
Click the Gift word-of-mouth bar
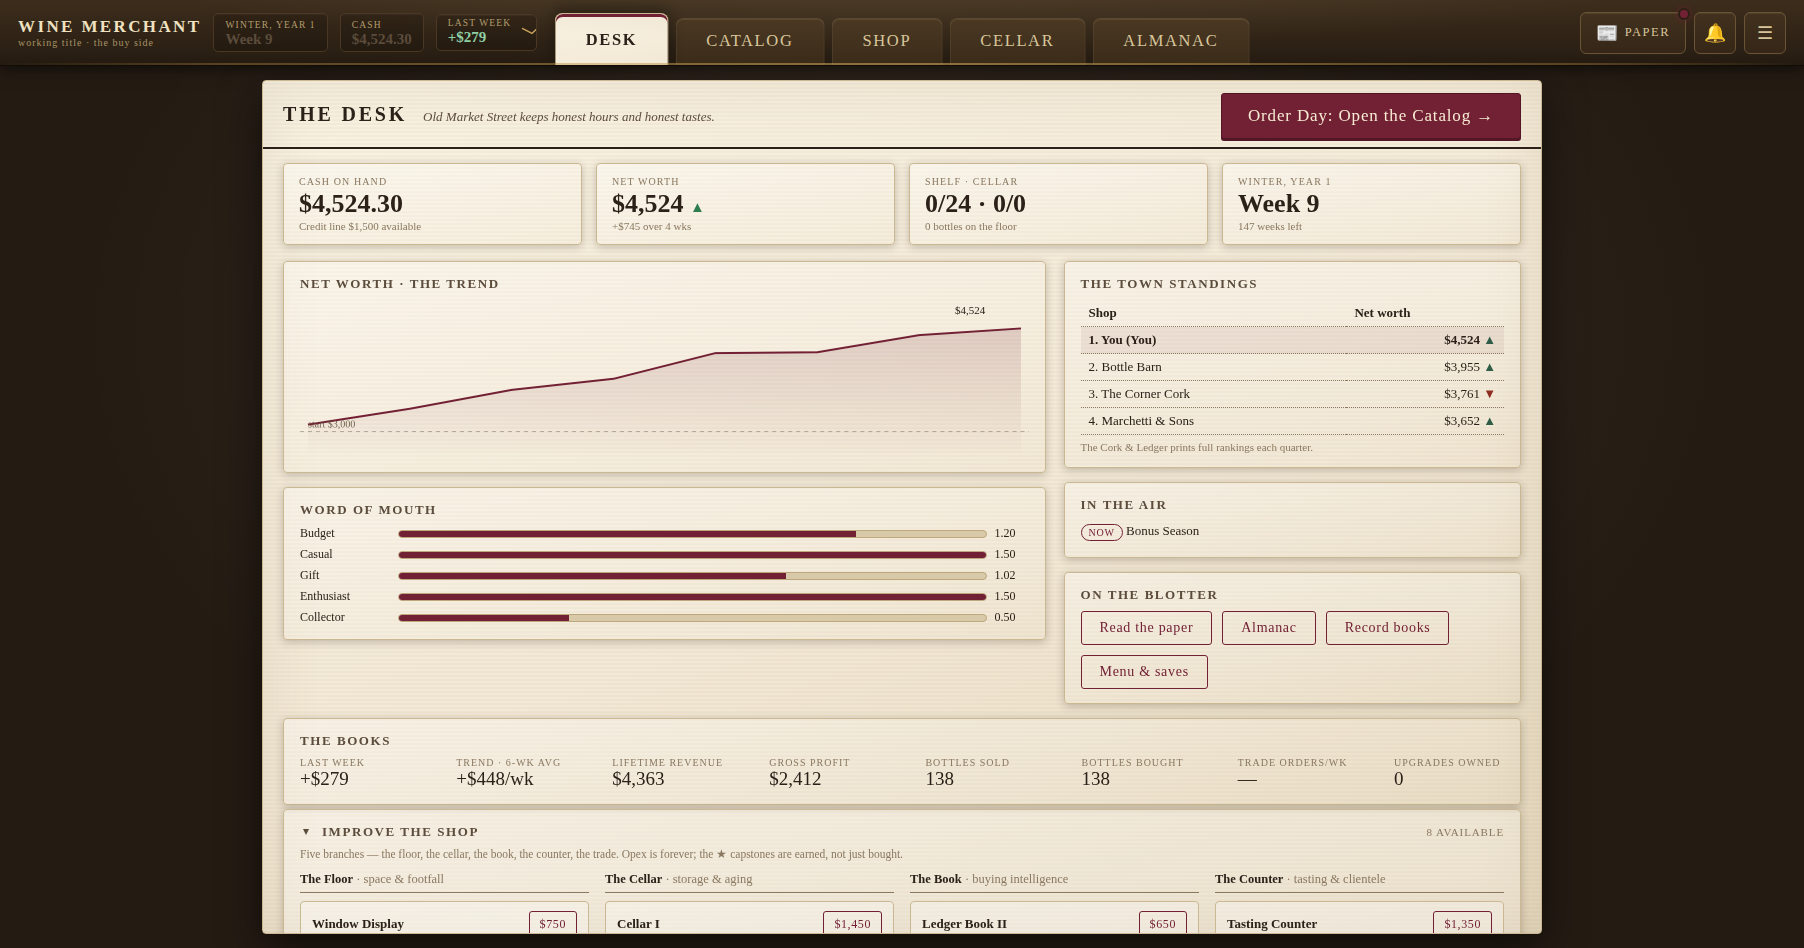click(x=692, y=576)
